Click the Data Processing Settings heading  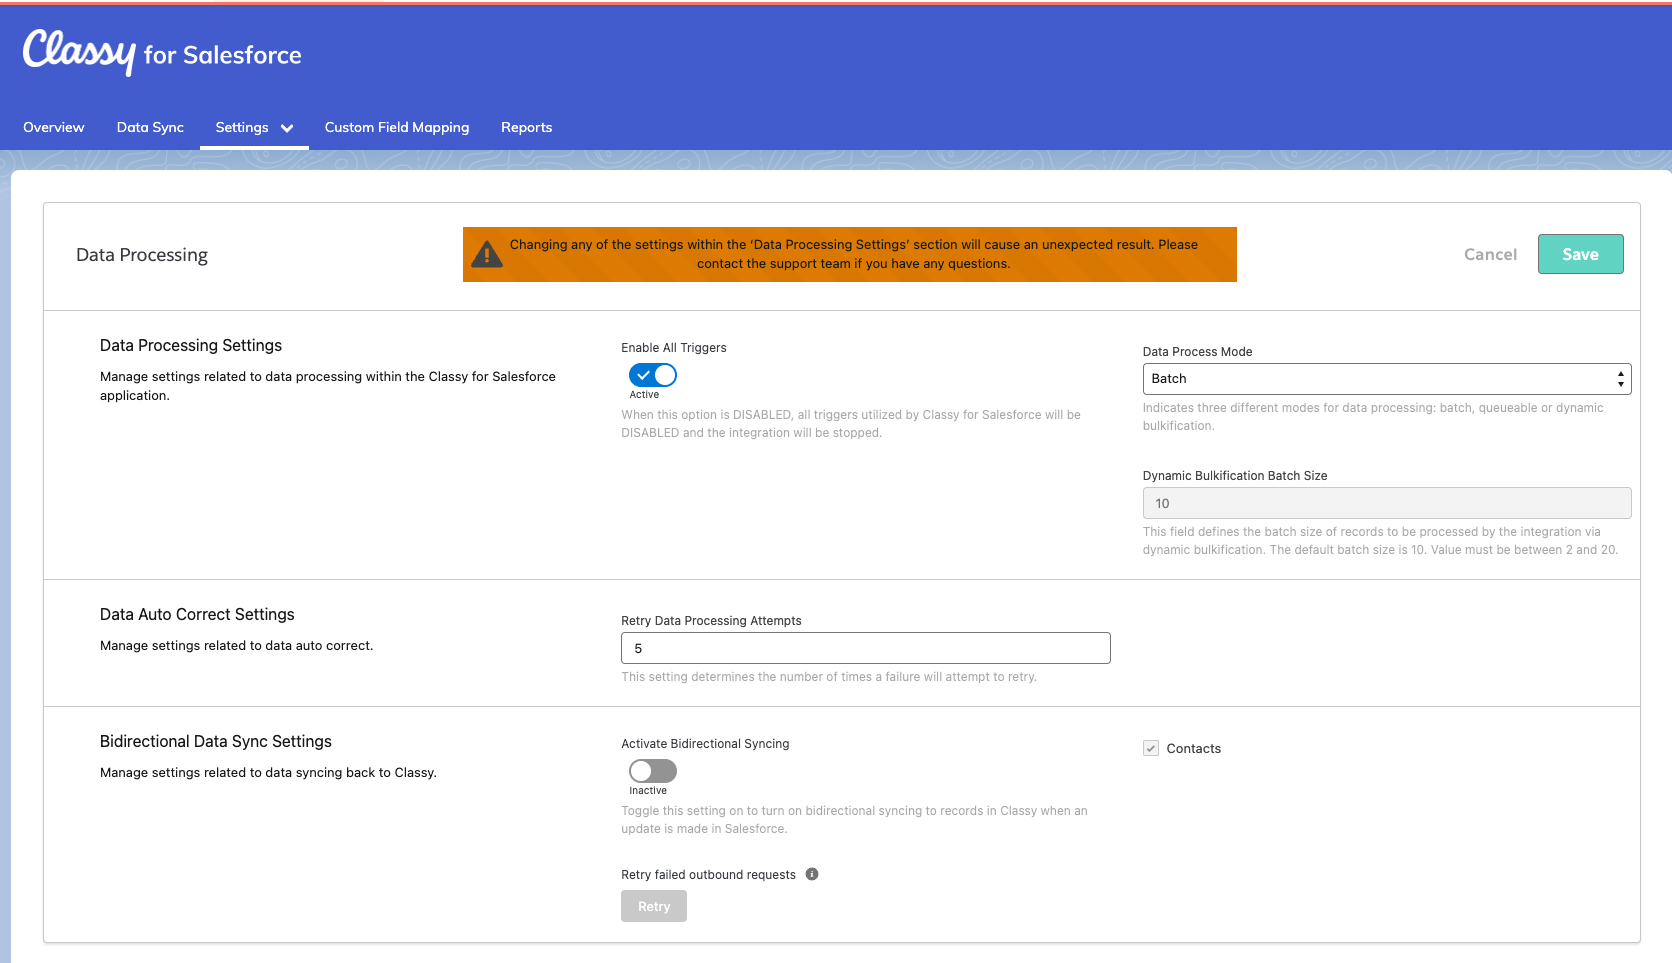[191, 345]
